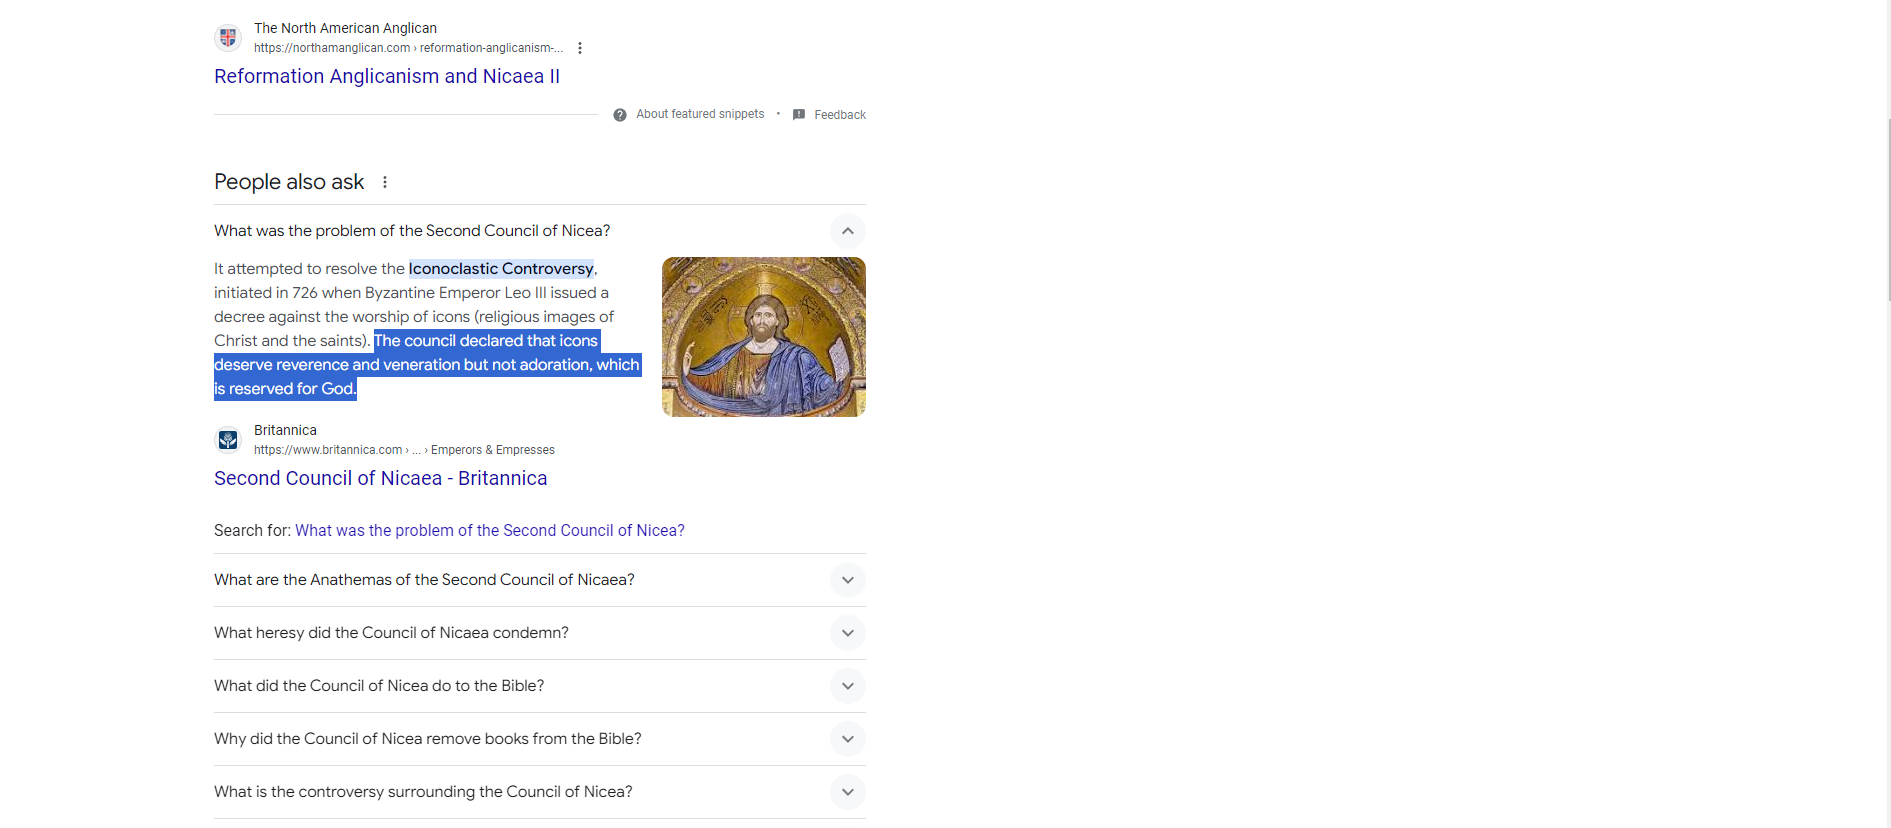1891x828 pixels.
Task: Click Search for Second Council problem link
Action: 489,531
